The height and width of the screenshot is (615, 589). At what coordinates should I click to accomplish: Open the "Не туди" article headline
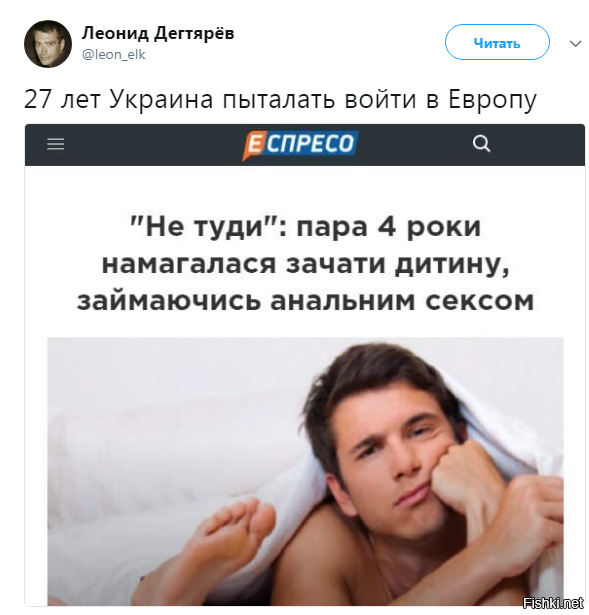coord(305,264)
